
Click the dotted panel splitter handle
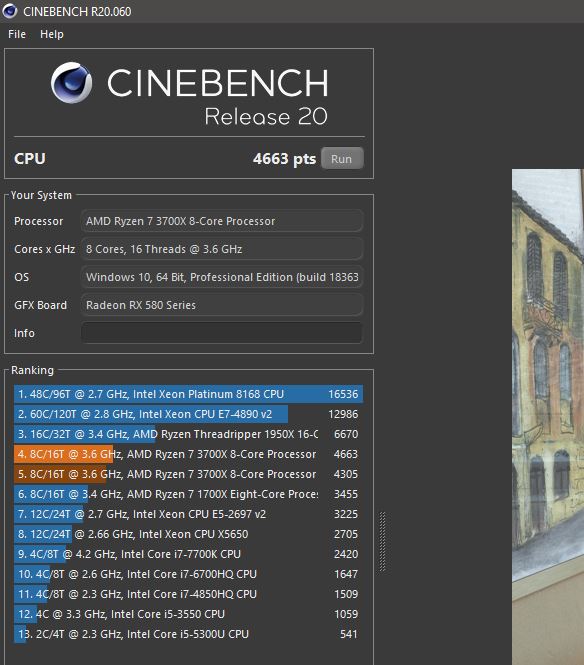[x=383, y=542]
